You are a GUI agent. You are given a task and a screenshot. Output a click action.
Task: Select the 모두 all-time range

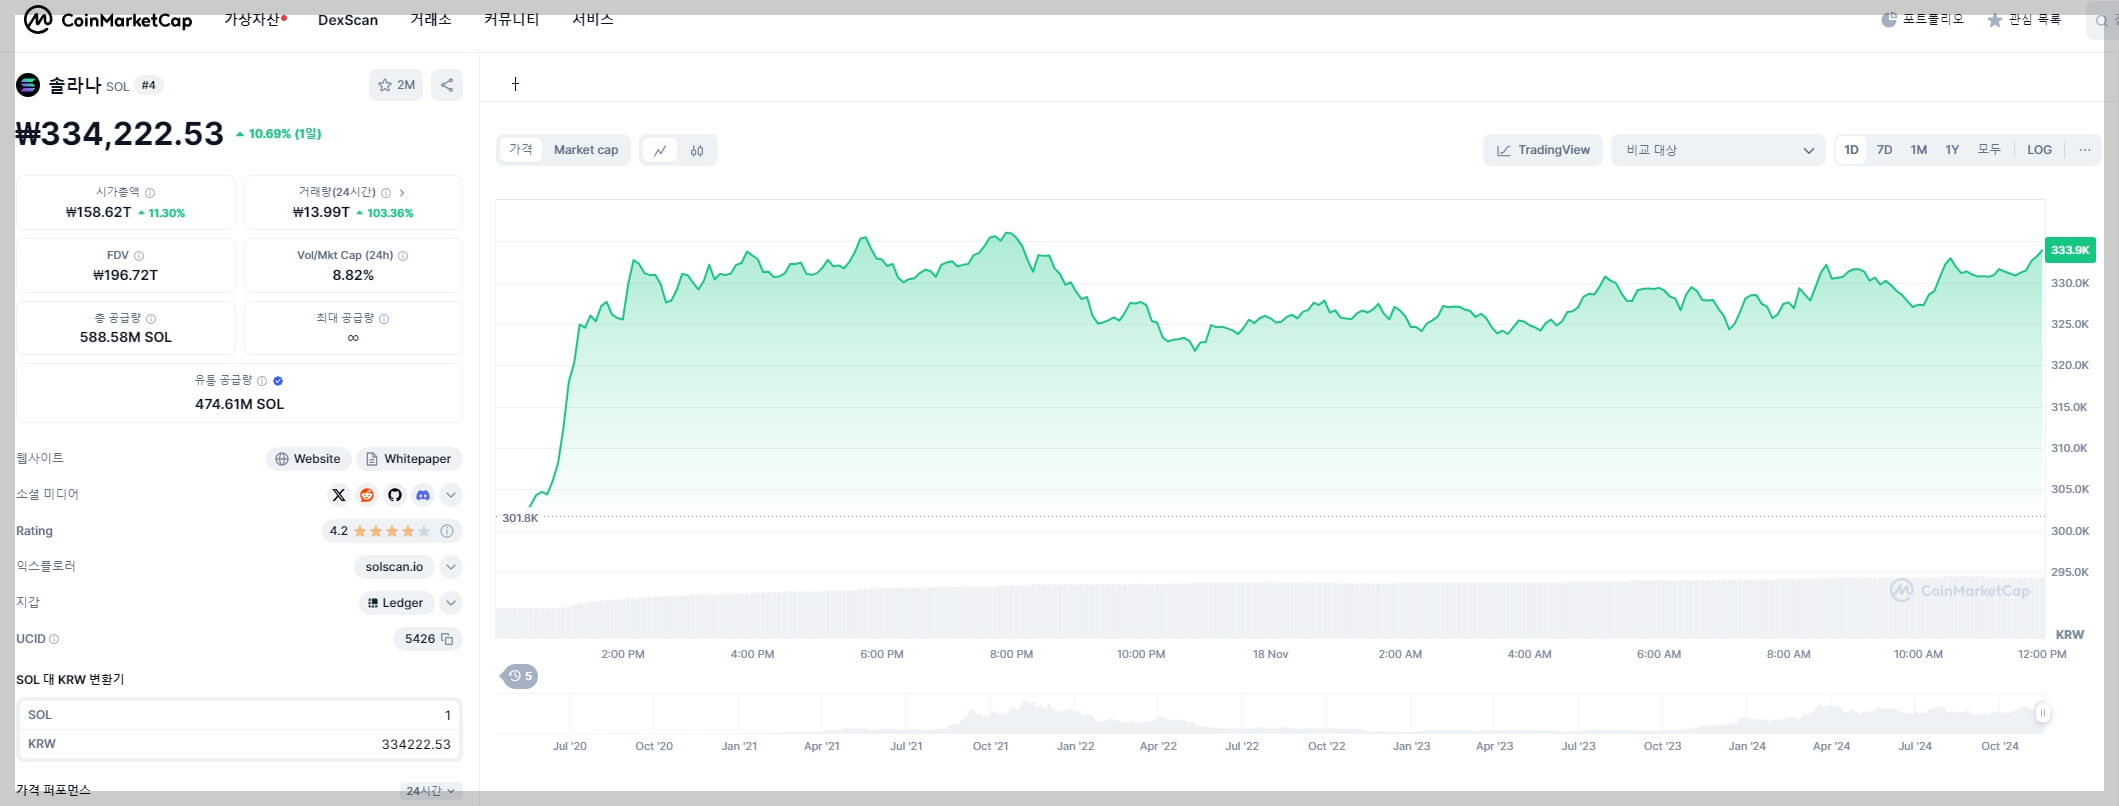tap(1989, 150)
